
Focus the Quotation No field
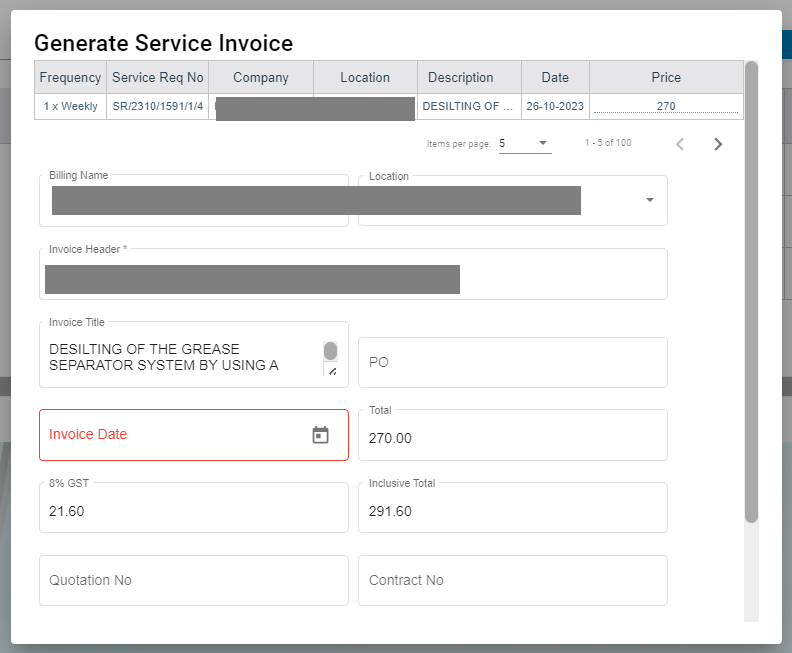point(193,580)
